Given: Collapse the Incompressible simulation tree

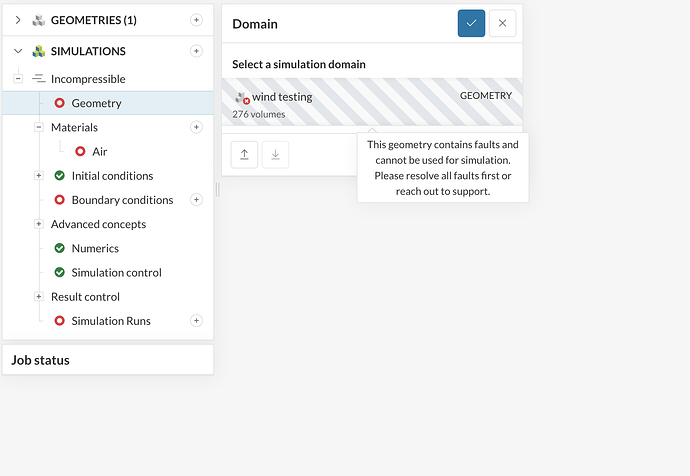Looking at the screenshot, I should tap(18, 79).
